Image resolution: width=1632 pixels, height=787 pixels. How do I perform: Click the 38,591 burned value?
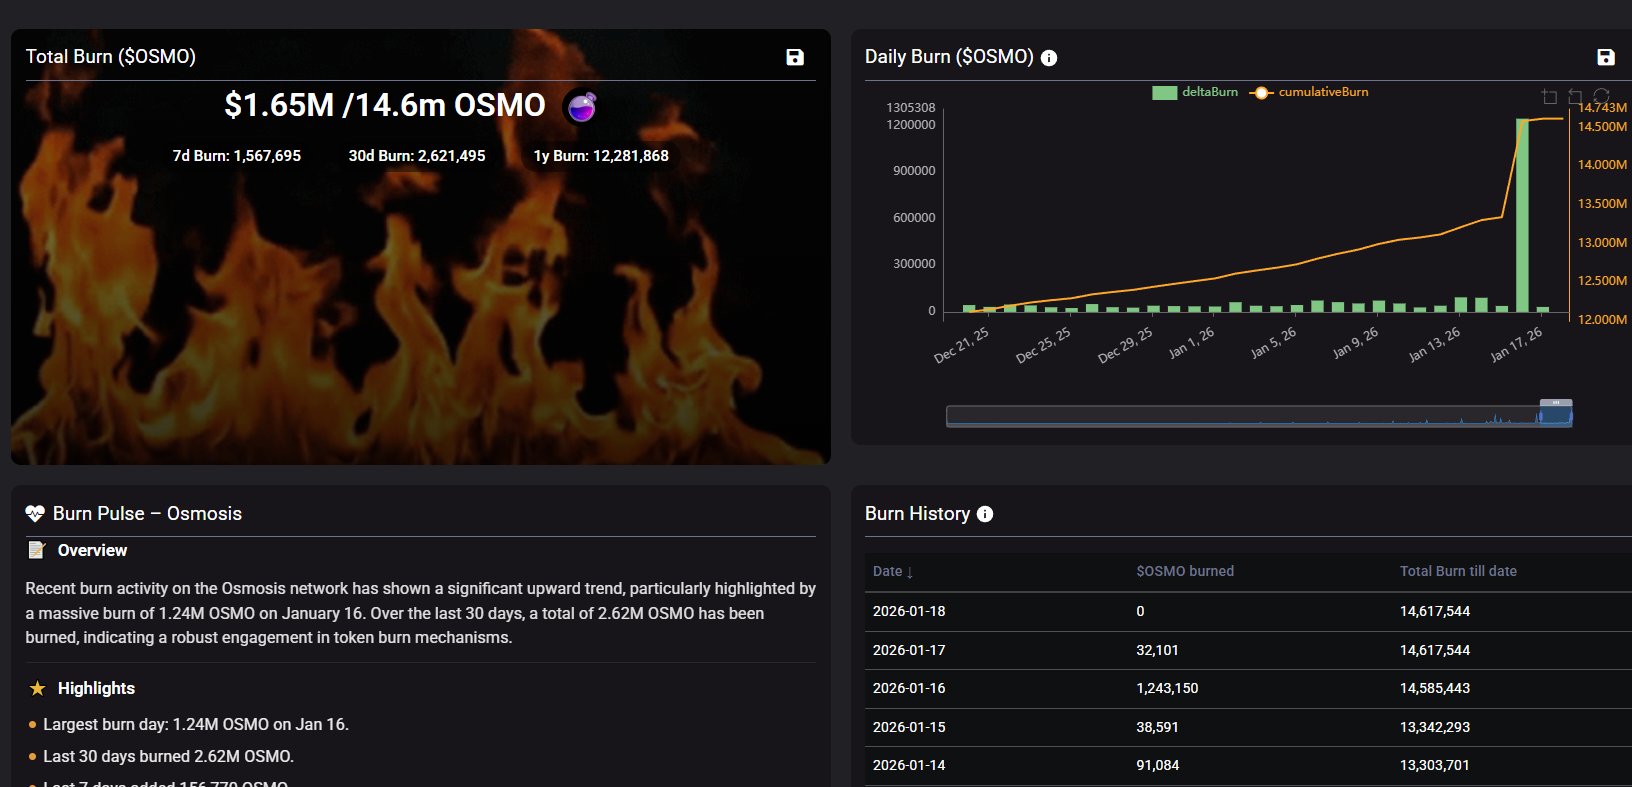point(1157,727)
